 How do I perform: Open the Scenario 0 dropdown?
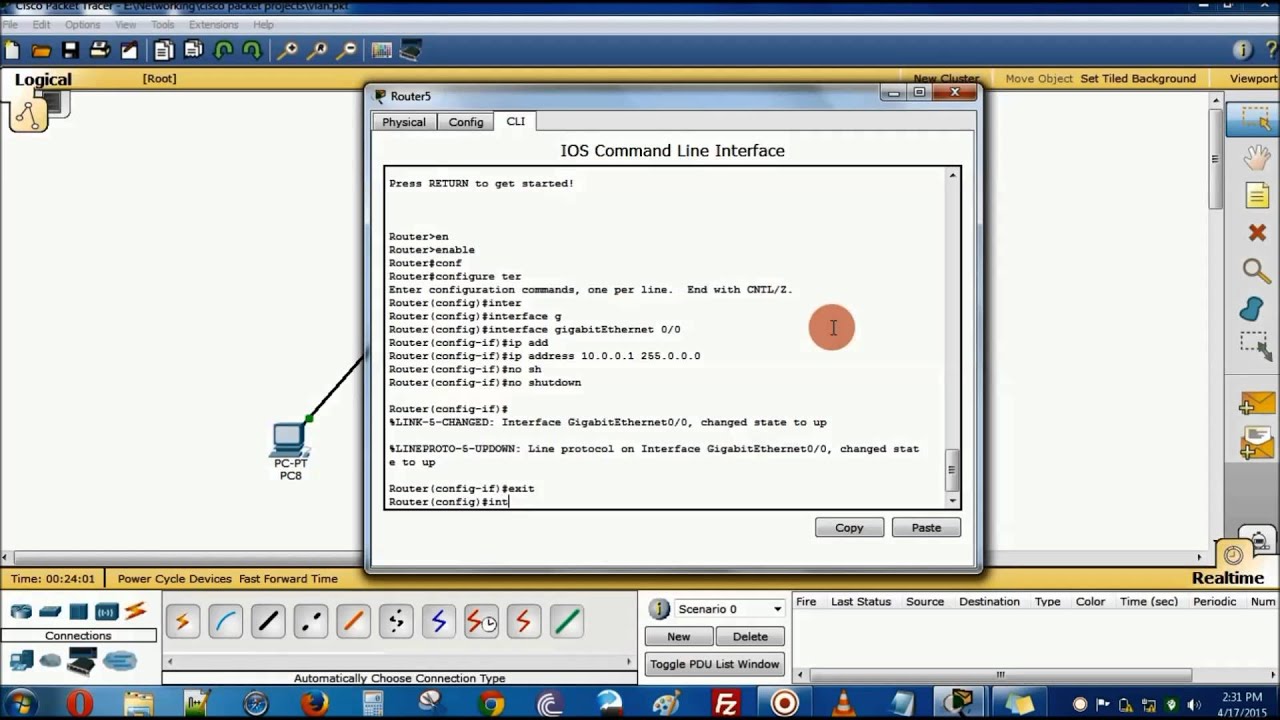[x=730, y=609]
